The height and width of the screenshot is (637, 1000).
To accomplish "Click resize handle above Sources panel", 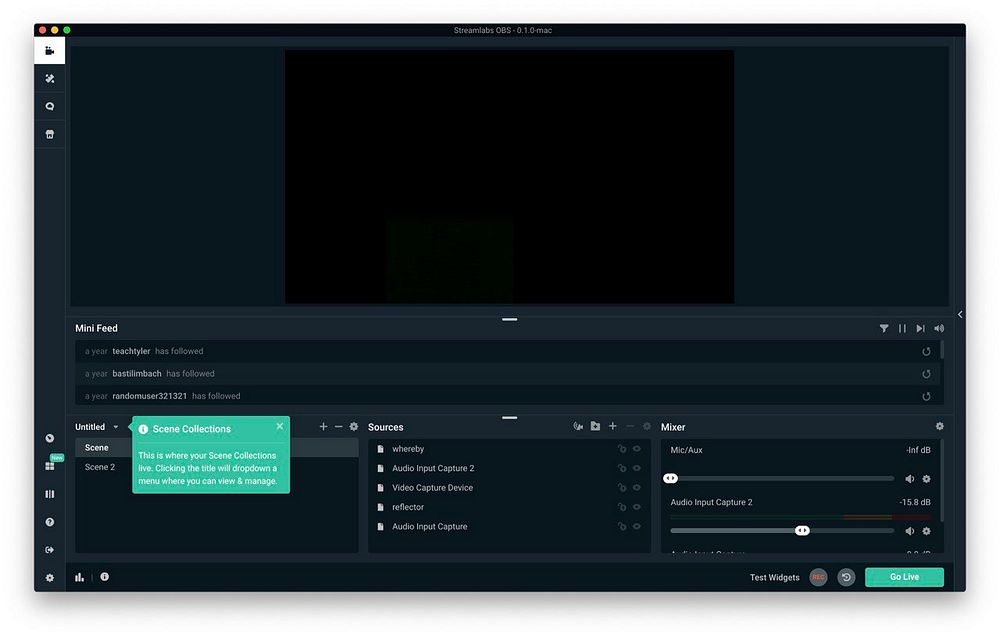I will click(510, 418).
